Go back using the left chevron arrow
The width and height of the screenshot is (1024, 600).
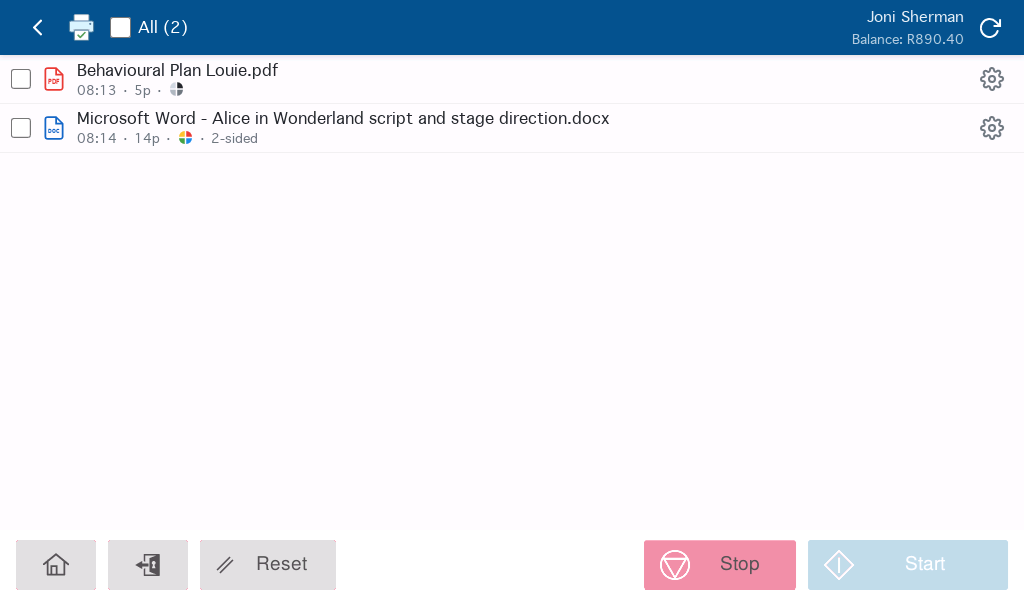[38, 27]
